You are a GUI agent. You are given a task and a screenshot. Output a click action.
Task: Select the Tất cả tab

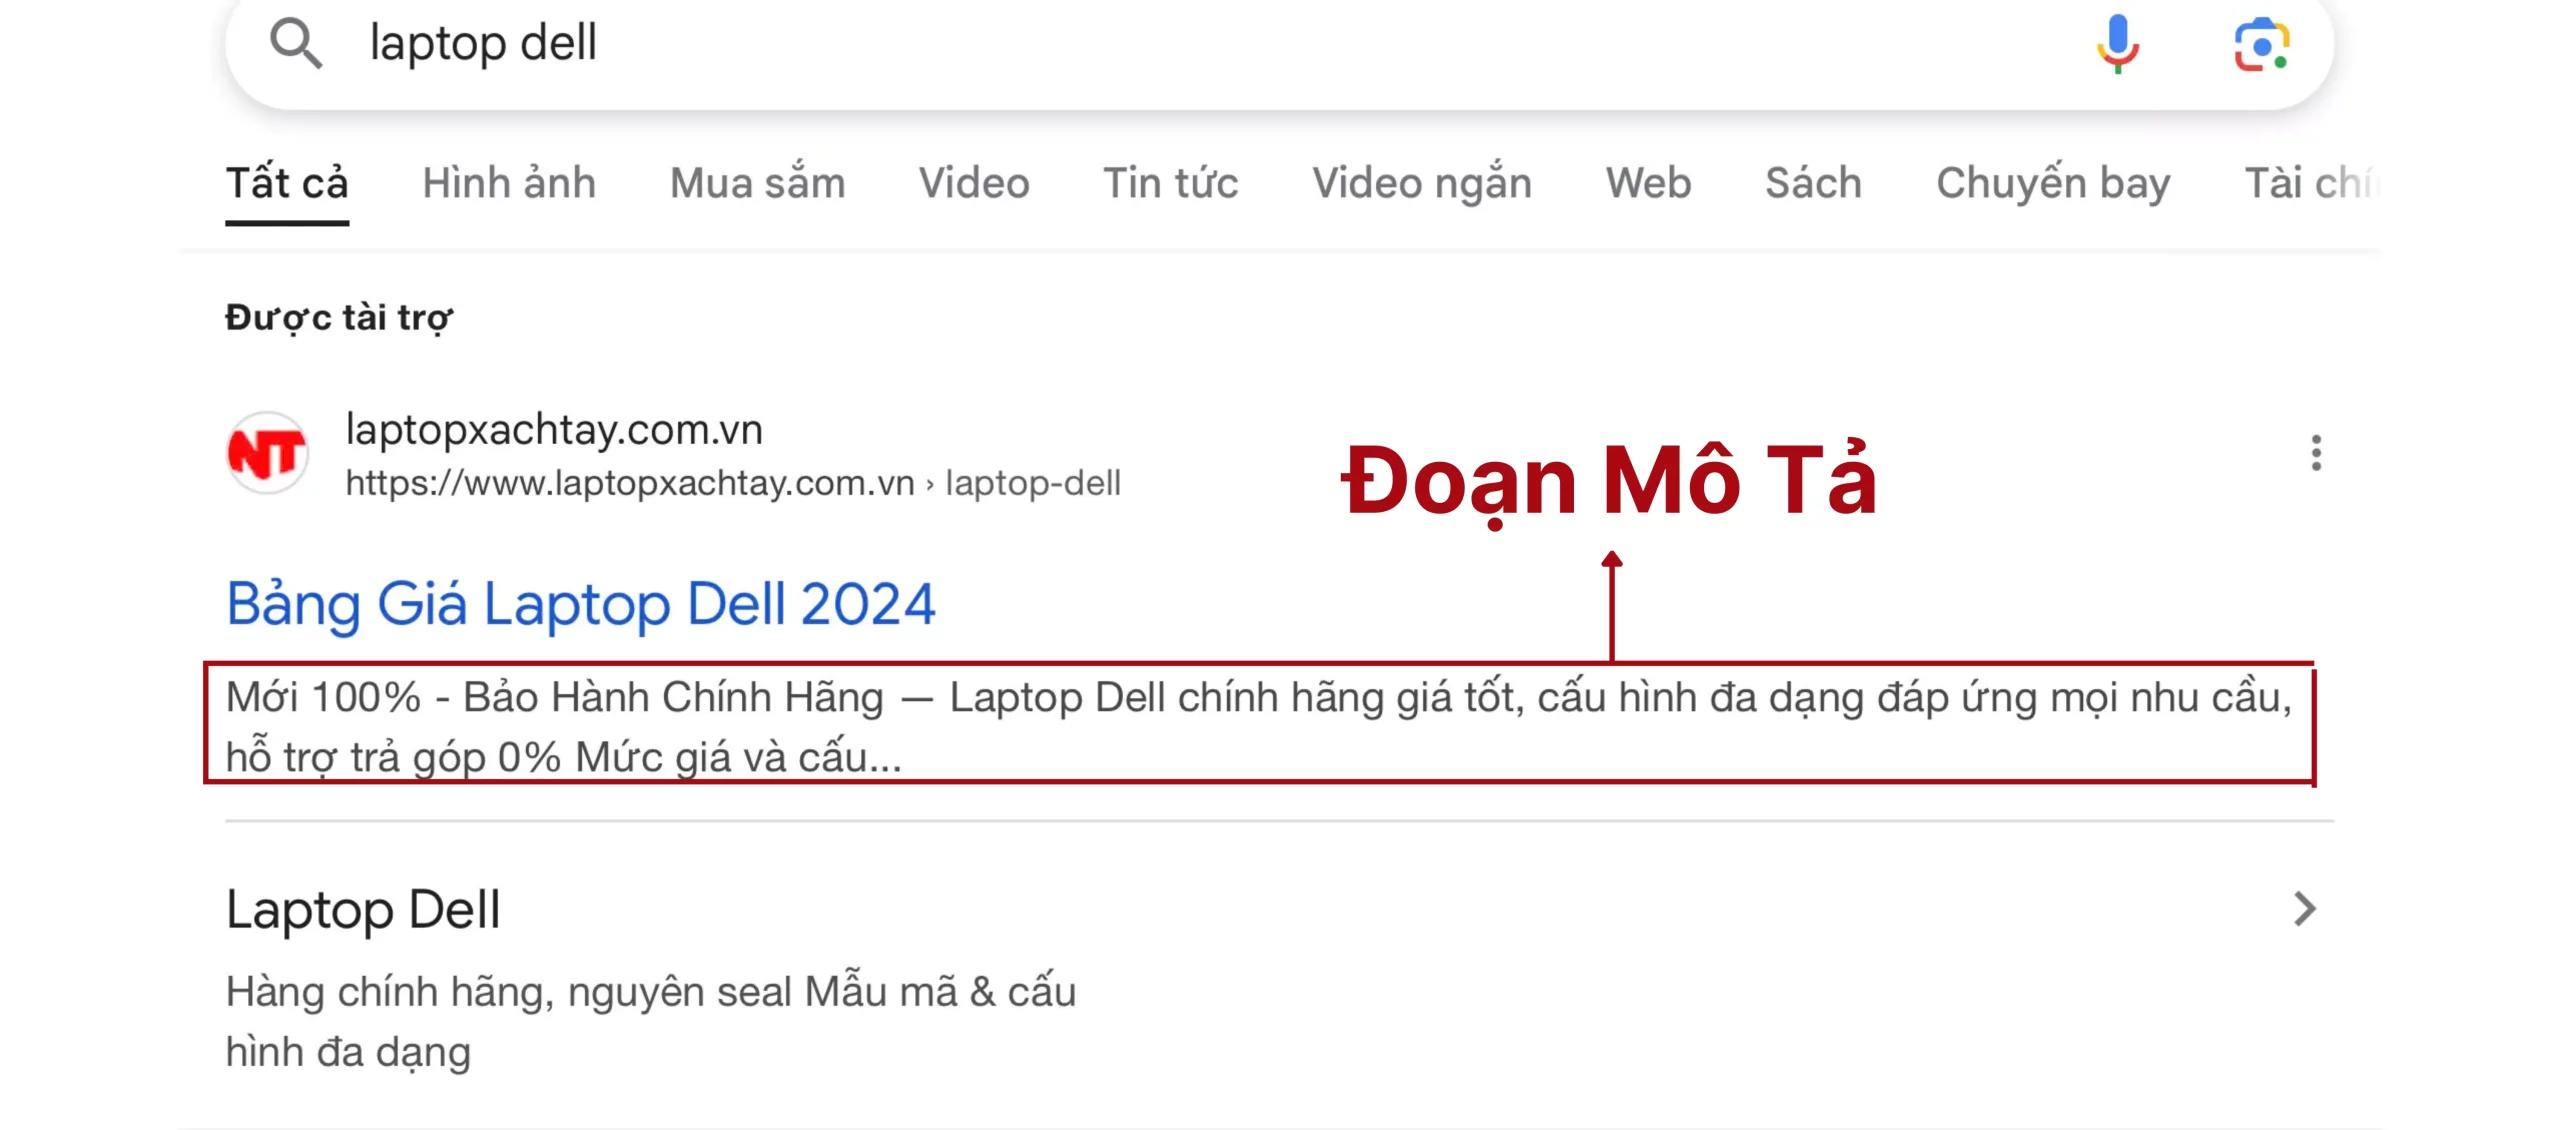(287, 183)
